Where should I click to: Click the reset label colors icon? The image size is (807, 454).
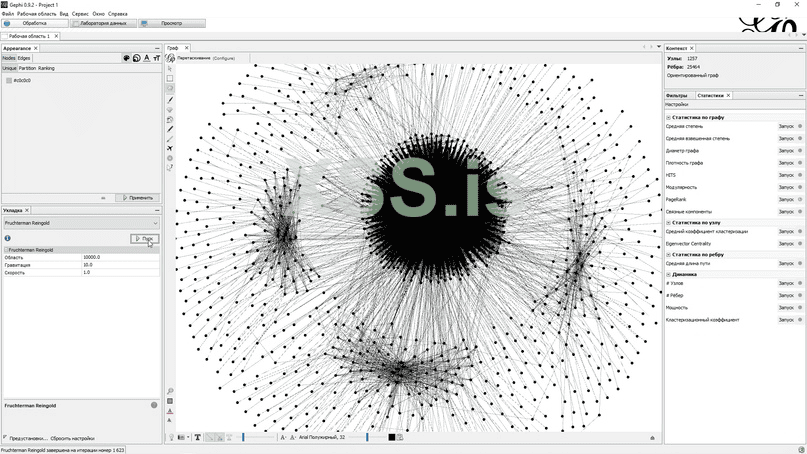coord(170,411)
